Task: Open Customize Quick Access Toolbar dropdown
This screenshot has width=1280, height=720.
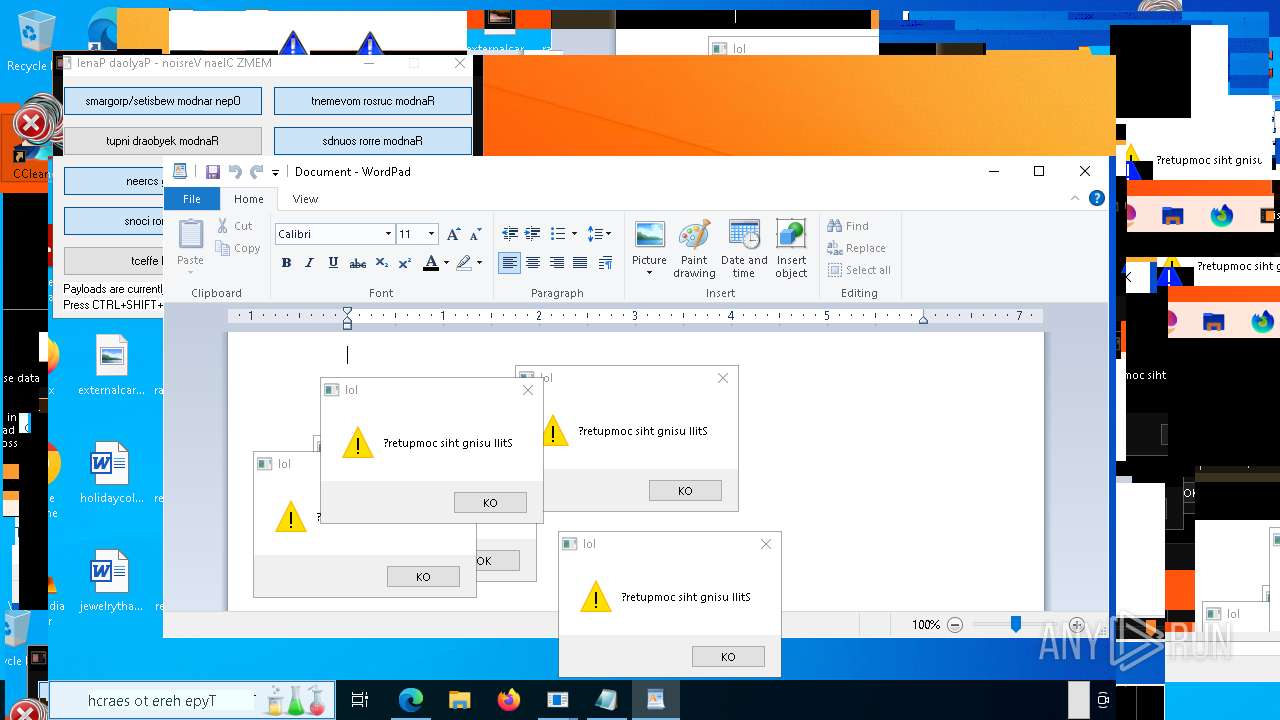Action: coord(275,173)
